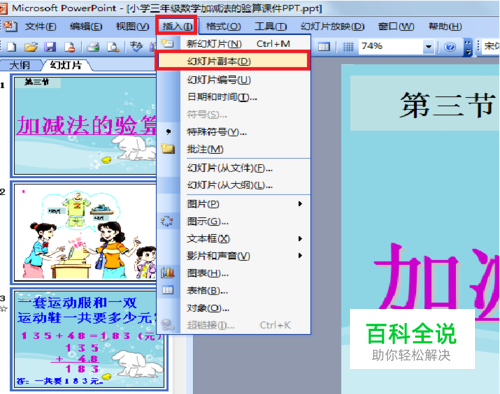The height and width of the screenshot is (394, 500).
Task: Click the Show/Hide Grid icon
Action: pyautogui.click(x=348, y=47)
